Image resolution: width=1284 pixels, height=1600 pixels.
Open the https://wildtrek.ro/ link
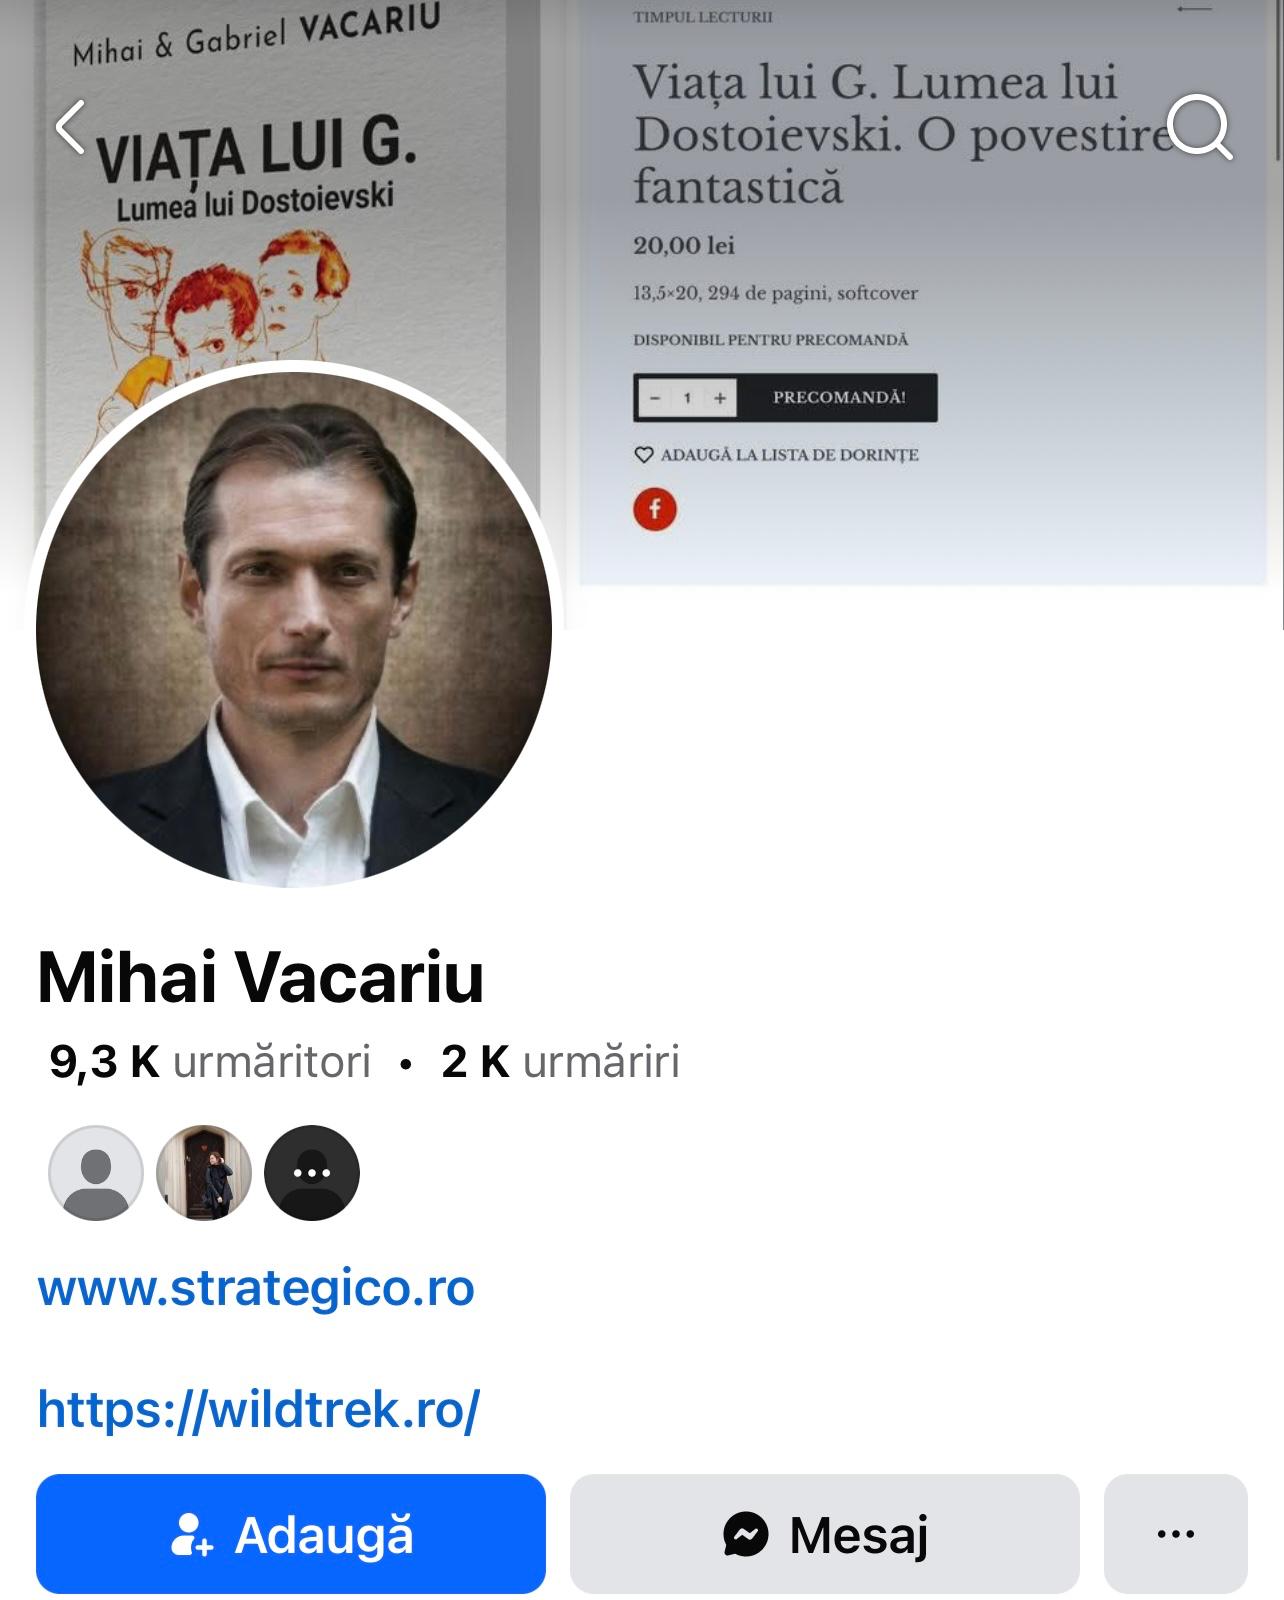click(259, 1409)
